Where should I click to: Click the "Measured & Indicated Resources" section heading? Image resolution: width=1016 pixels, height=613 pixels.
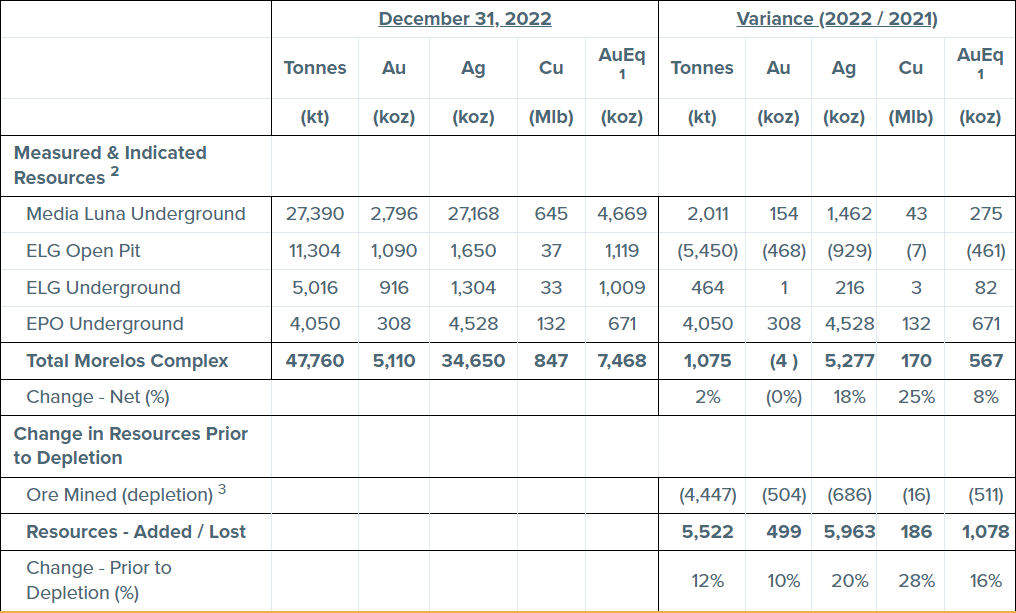point(110,165)
